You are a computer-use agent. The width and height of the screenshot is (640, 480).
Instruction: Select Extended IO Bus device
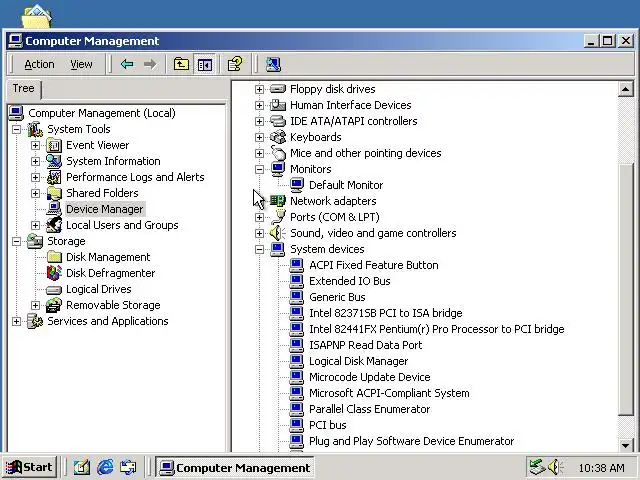tap(349, 281)
